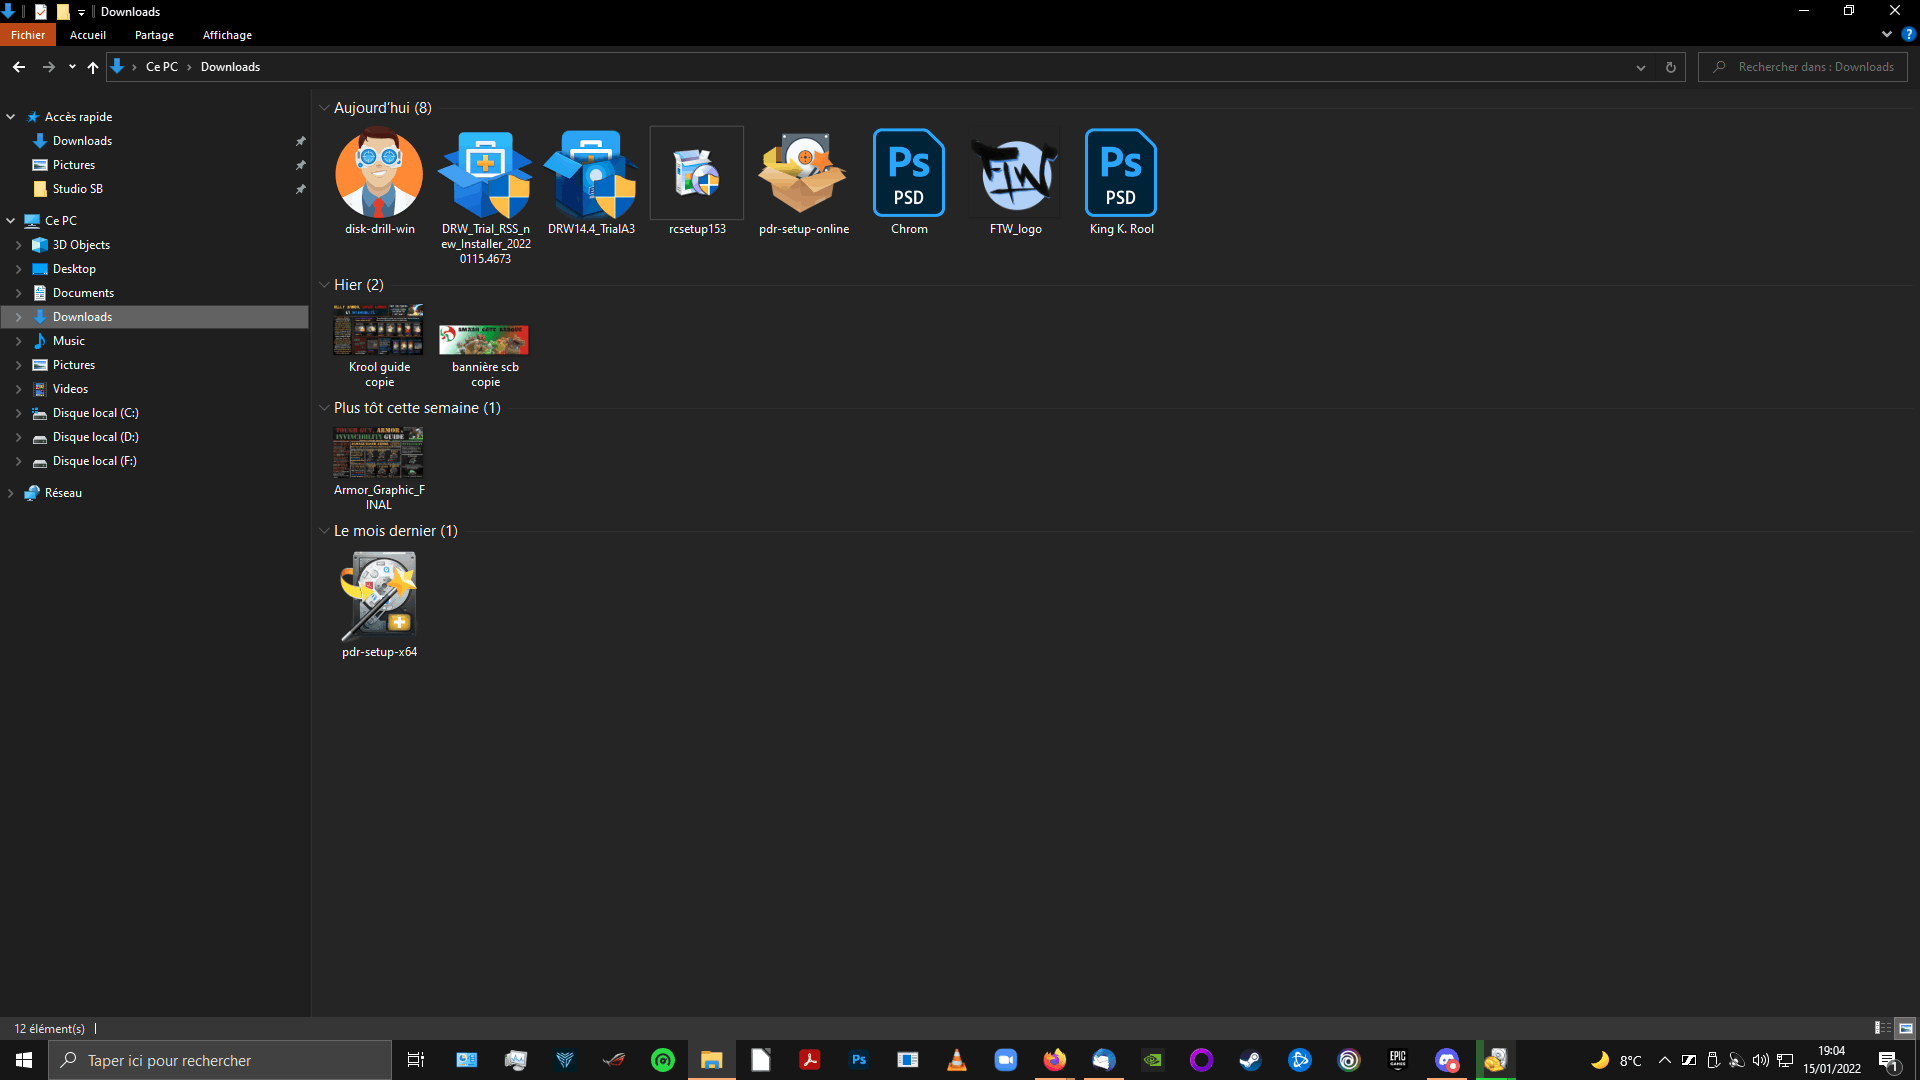This screenshot has width=1920, height=1080.
Task: Switch to details view layout
Action: (1882, 1028)
